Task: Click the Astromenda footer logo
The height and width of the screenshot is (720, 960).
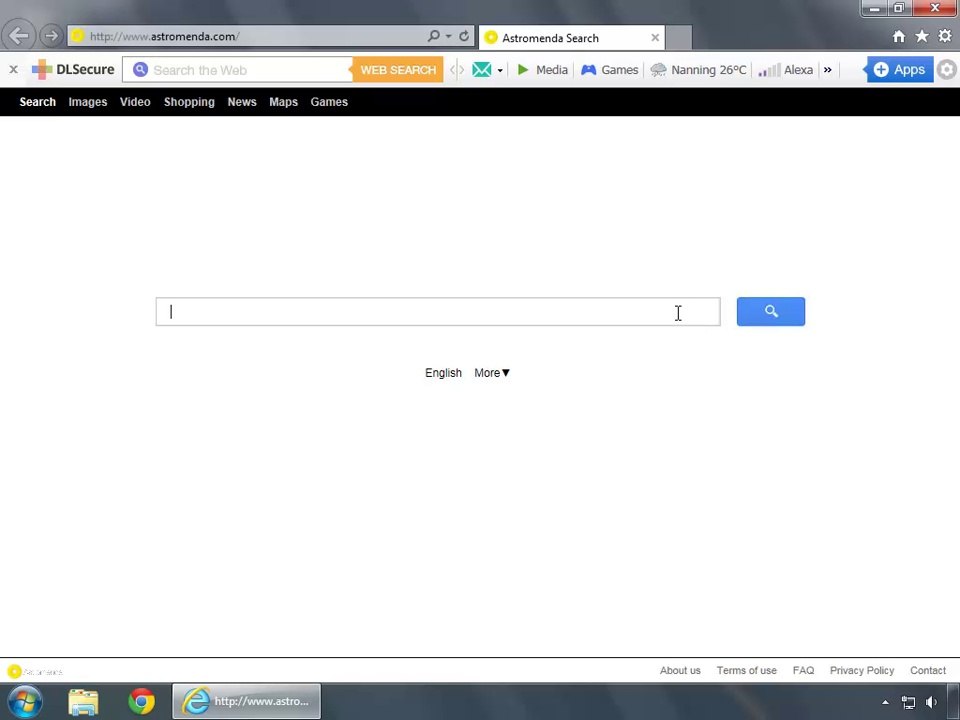Action: (x=35, y=672)
